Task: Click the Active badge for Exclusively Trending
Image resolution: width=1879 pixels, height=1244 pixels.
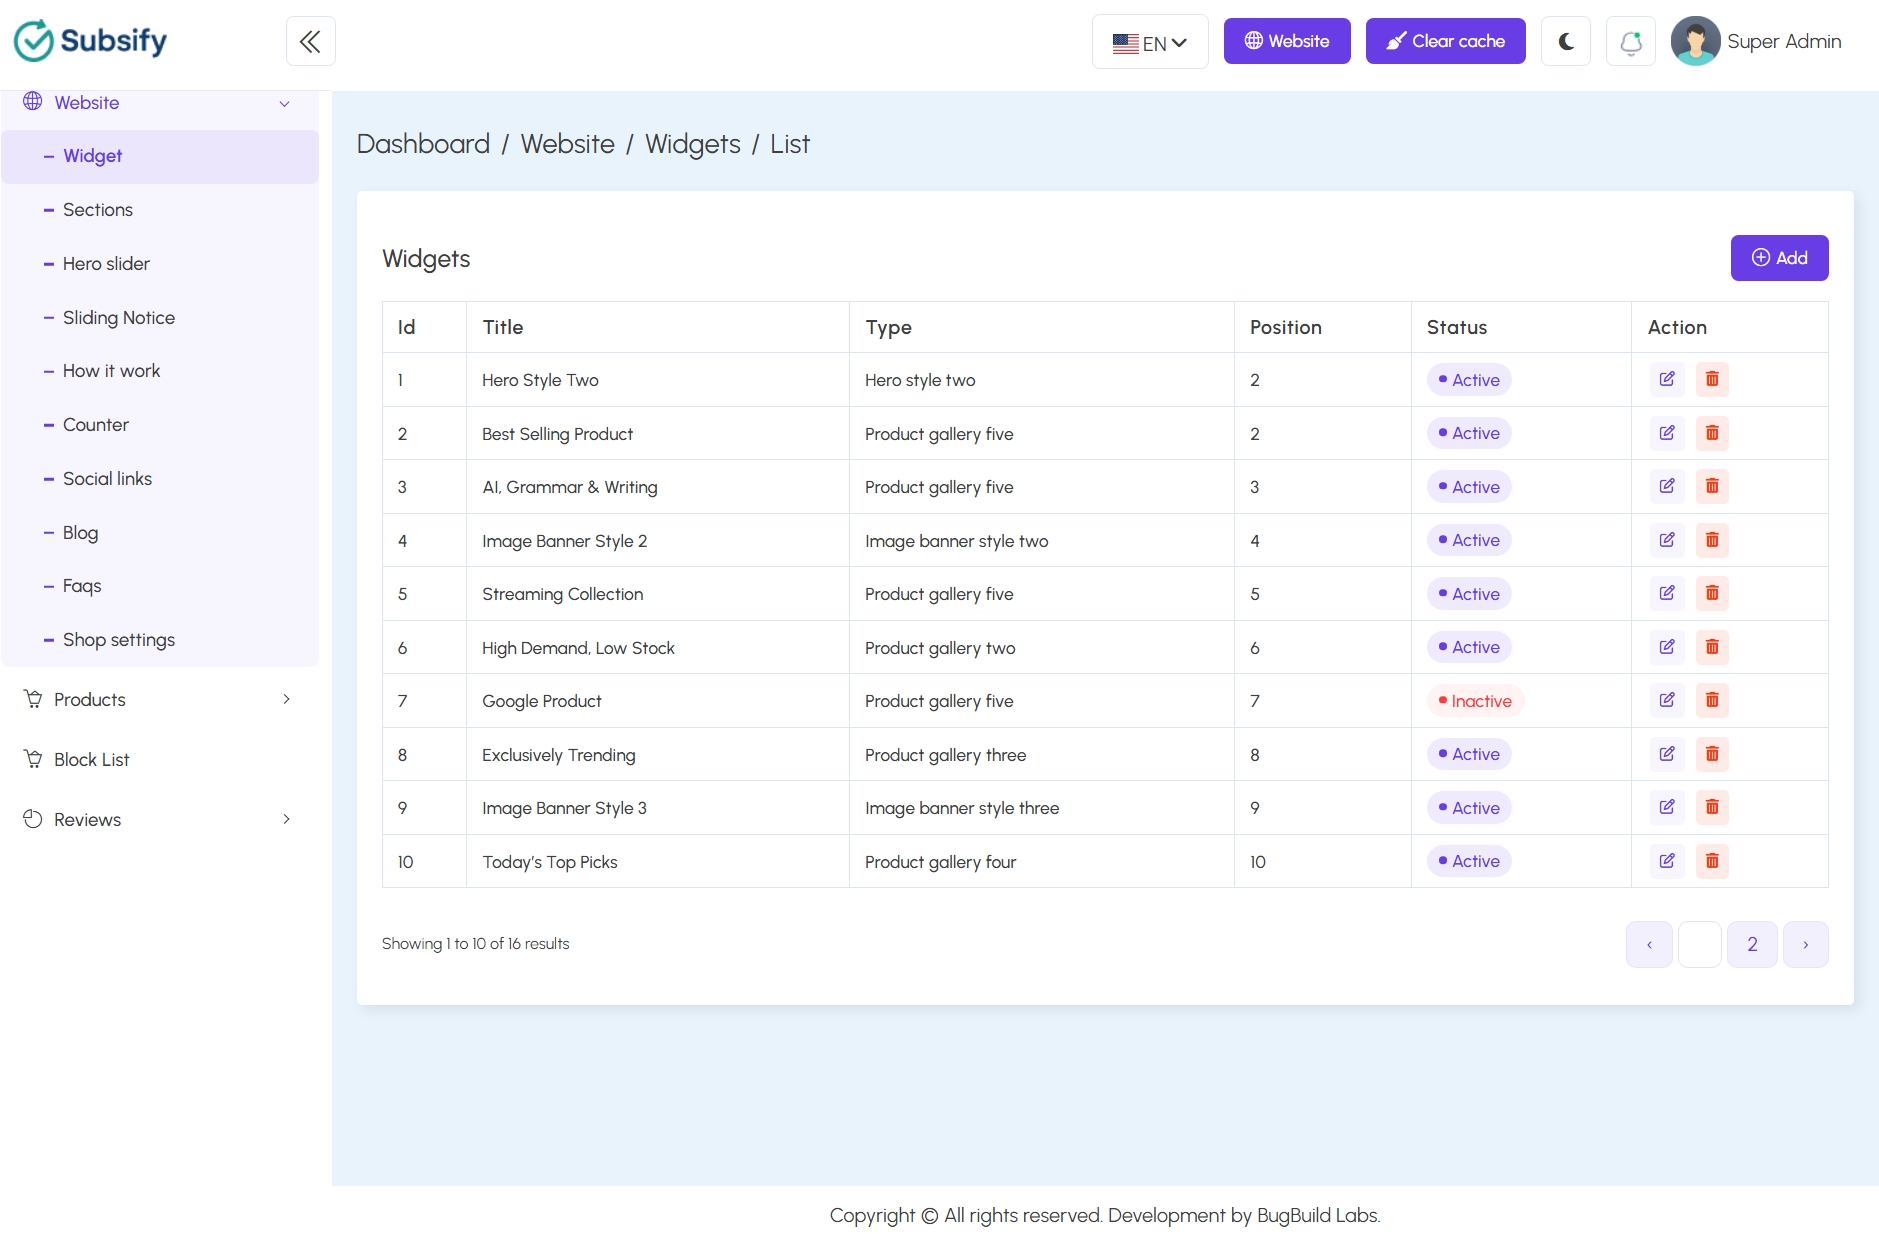Action: pos(1469,754)
